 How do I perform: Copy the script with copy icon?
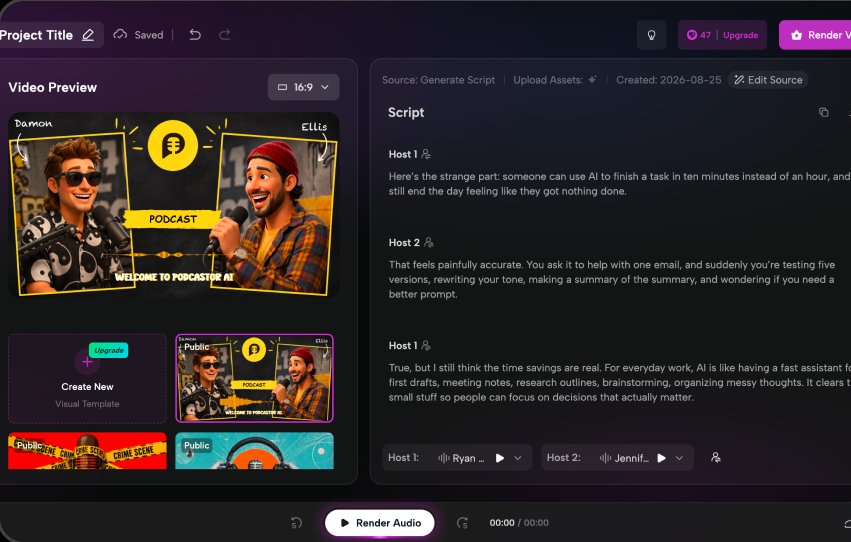(823, 112)
